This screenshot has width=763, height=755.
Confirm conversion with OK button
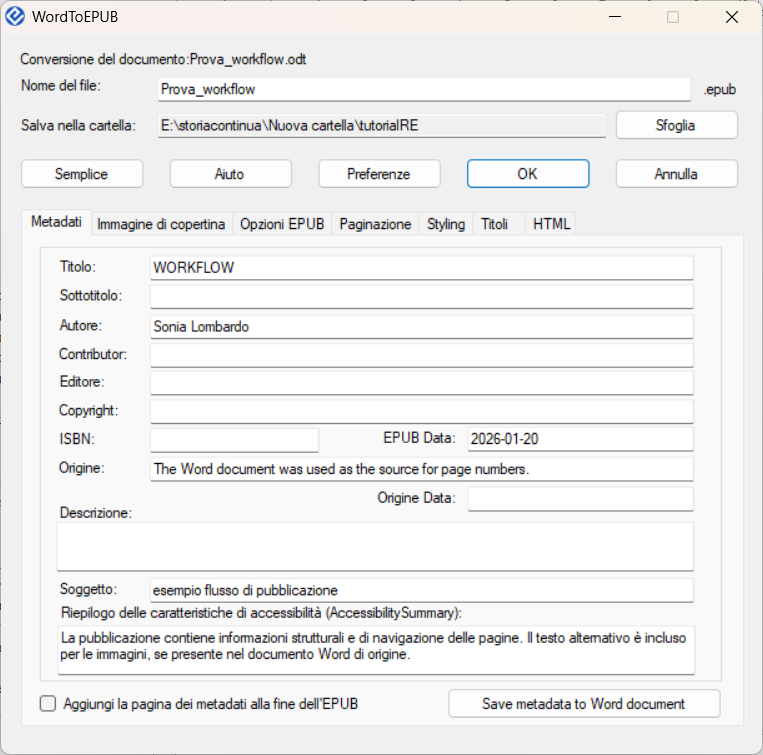click(528, 174)
